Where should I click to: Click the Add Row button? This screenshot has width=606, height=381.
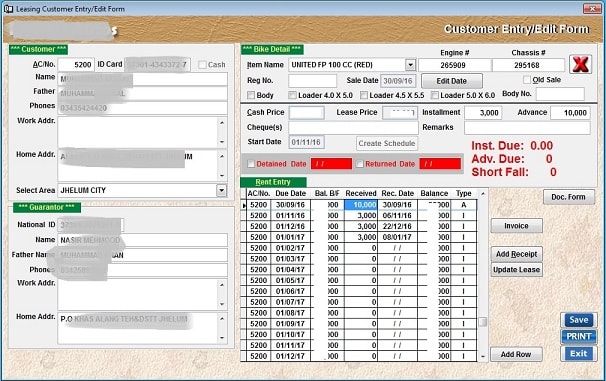click(x=516, y=354)
